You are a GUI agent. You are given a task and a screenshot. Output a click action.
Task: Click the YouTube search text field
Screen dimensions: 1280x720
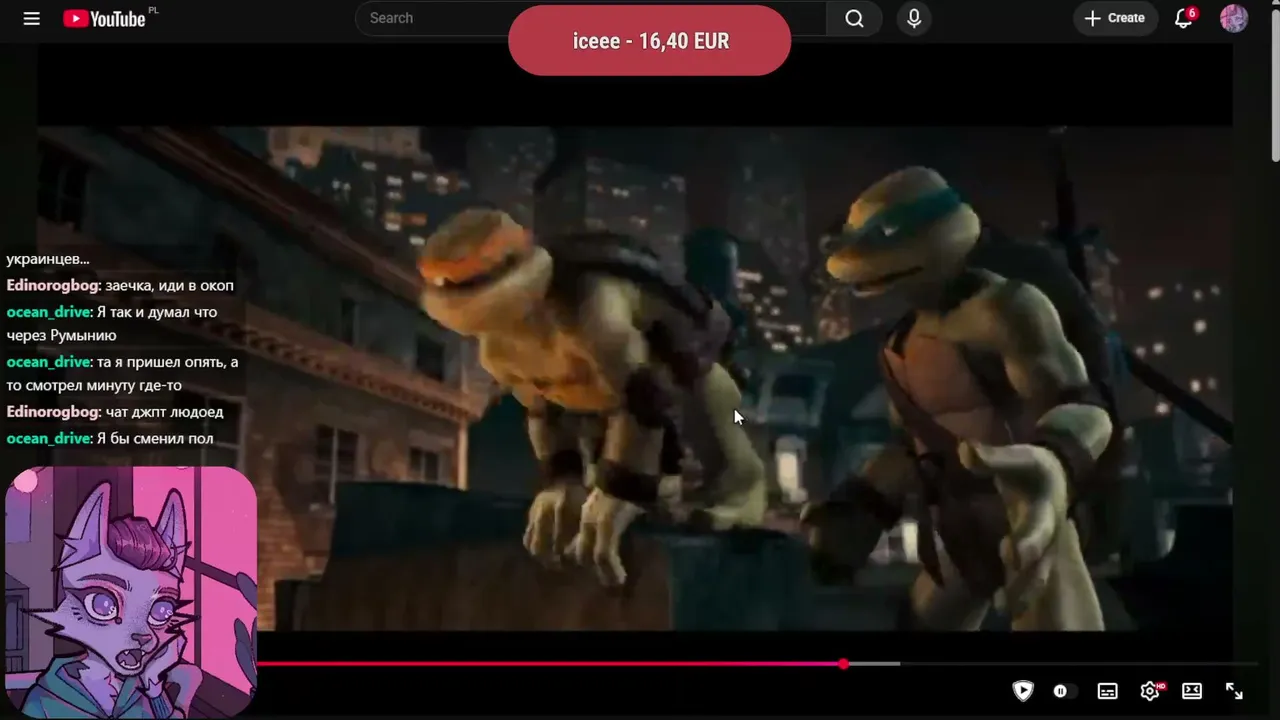tap(591, 18)
